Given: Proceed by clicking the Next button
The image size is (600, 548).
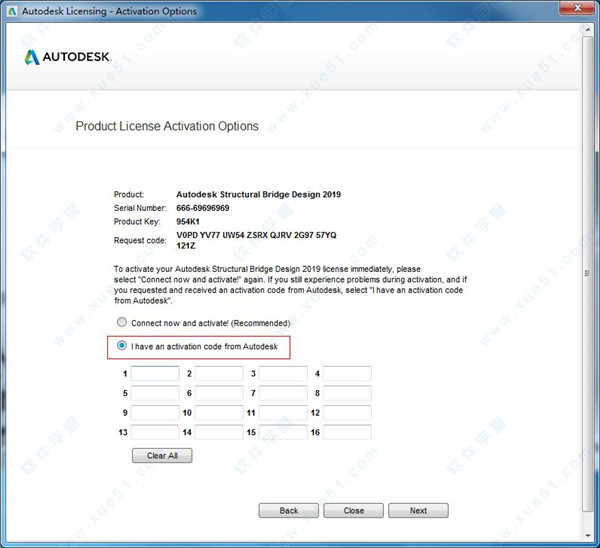Looking at the screenshot, I should (x=418, y=510).
